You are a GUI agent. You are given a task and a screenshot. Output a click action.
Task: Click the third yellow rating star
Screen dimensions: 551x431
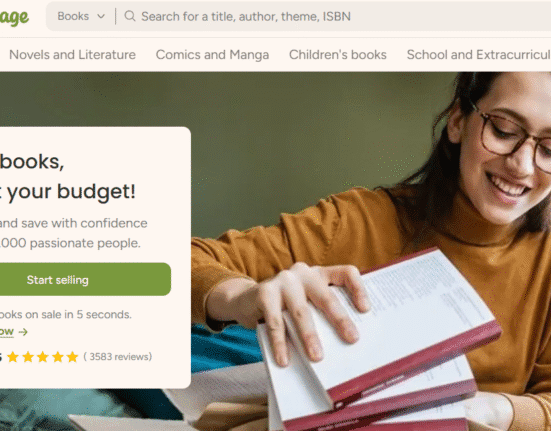coord(43,357)
